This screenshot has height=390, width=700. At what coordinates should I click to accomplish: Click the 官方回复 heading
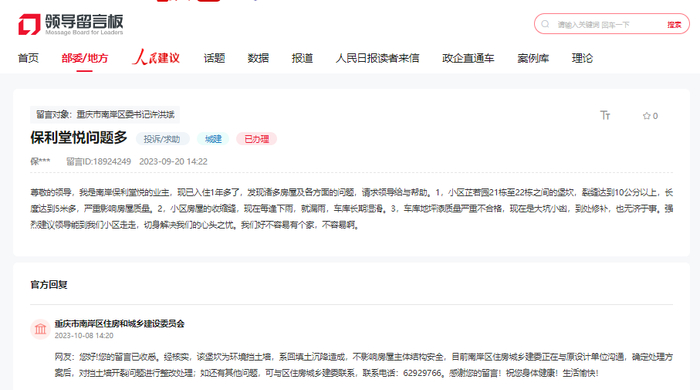49,285
